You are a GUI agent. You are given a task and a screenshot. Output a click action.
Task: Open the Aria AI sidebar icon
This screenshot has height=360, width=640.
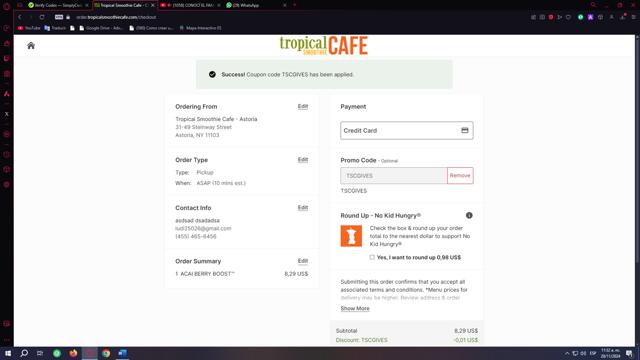(x=7, y=93)
